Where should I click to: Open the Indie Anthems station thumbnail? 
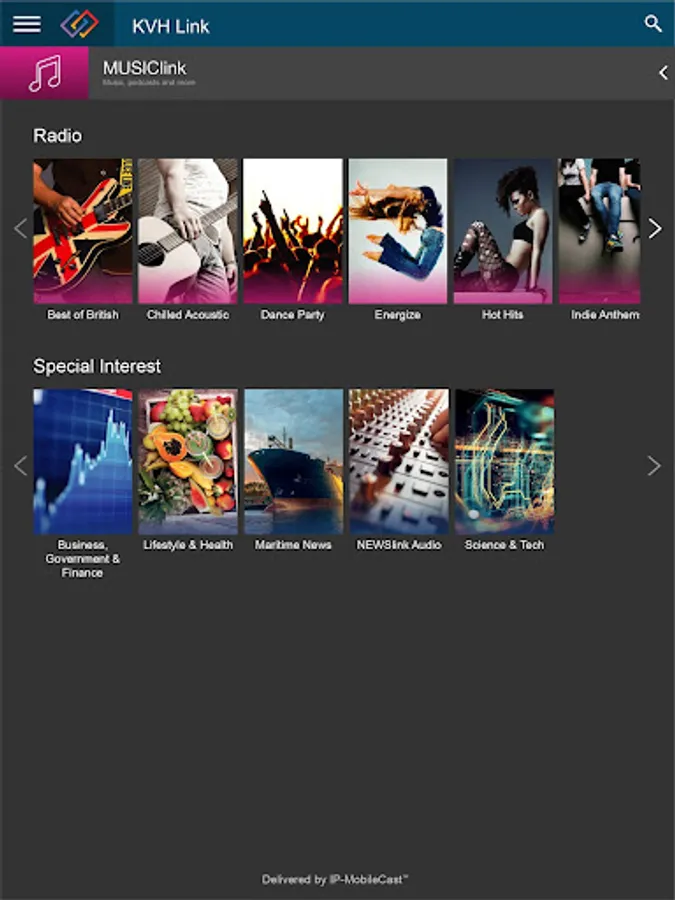(x=599, y=231)
